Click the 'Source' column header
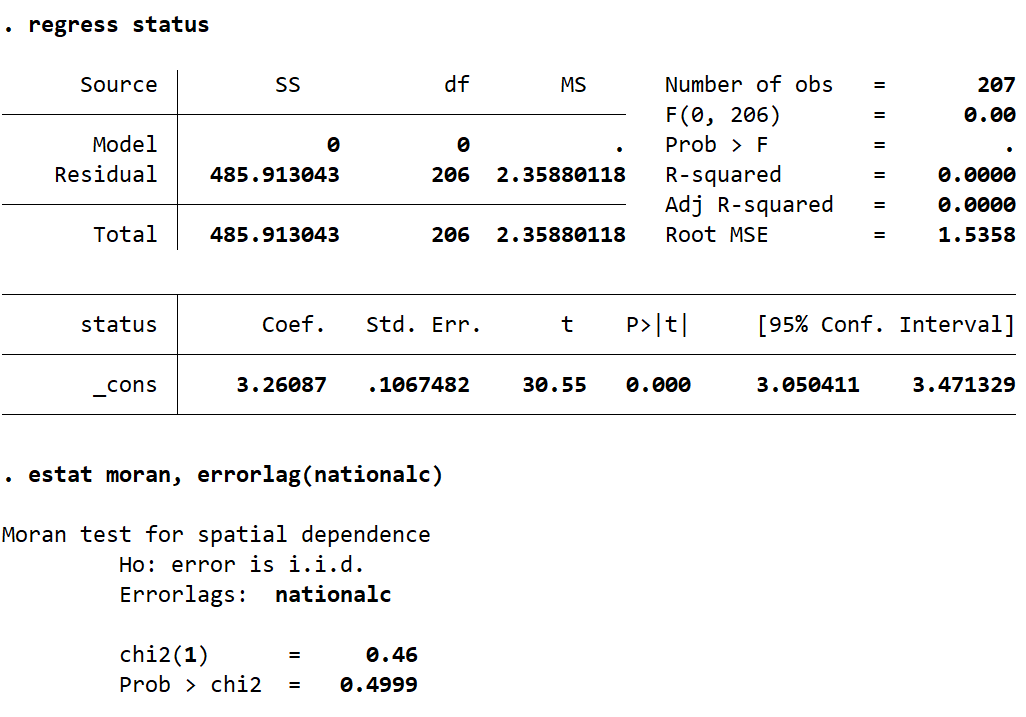Screen dimensions: 1026x717 tap(118, 85)
